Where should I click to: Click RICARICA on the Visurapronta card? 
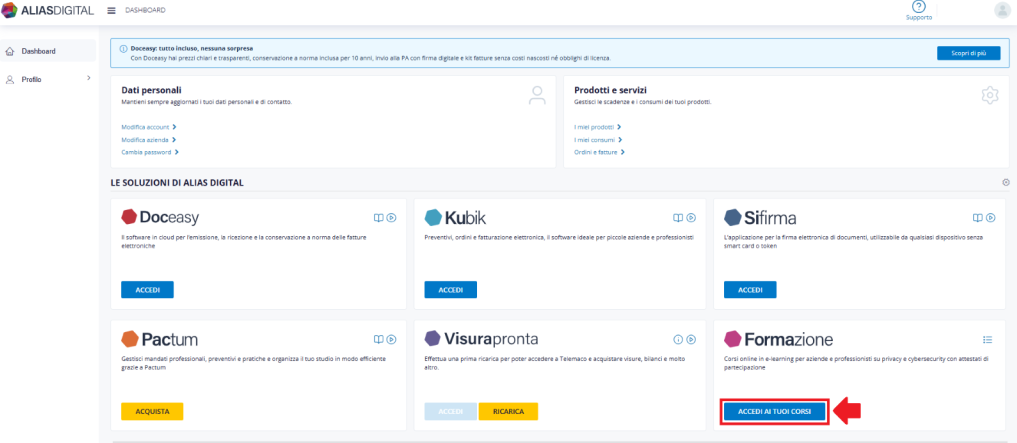(x=508, y=411)
